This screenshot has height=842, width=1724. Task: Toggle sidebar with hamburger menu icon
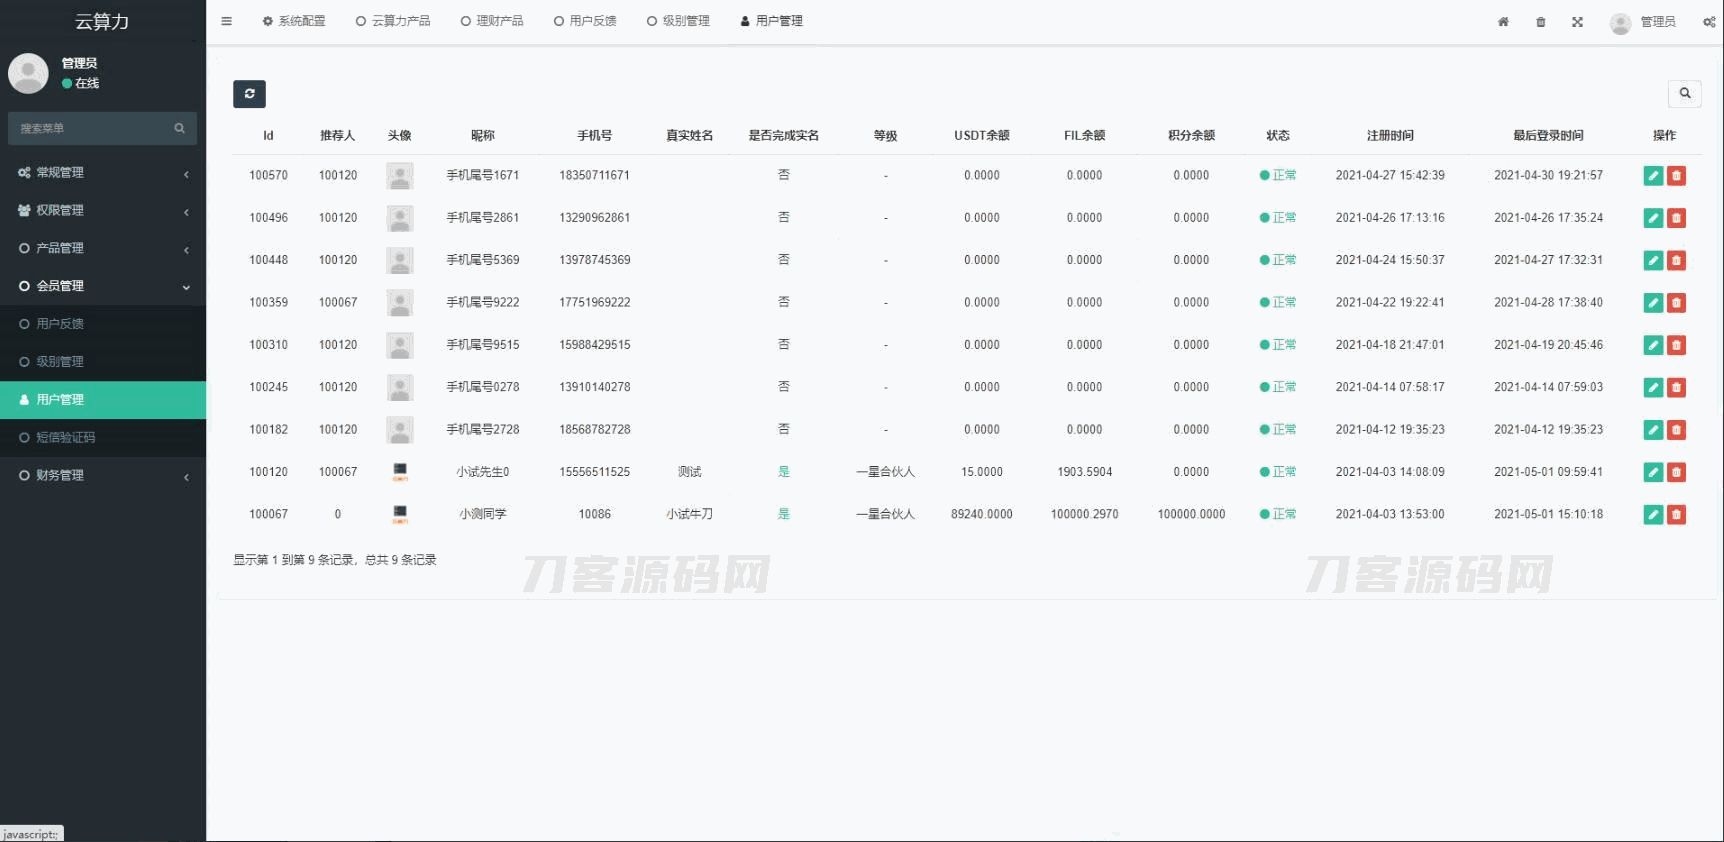(227, 21)
